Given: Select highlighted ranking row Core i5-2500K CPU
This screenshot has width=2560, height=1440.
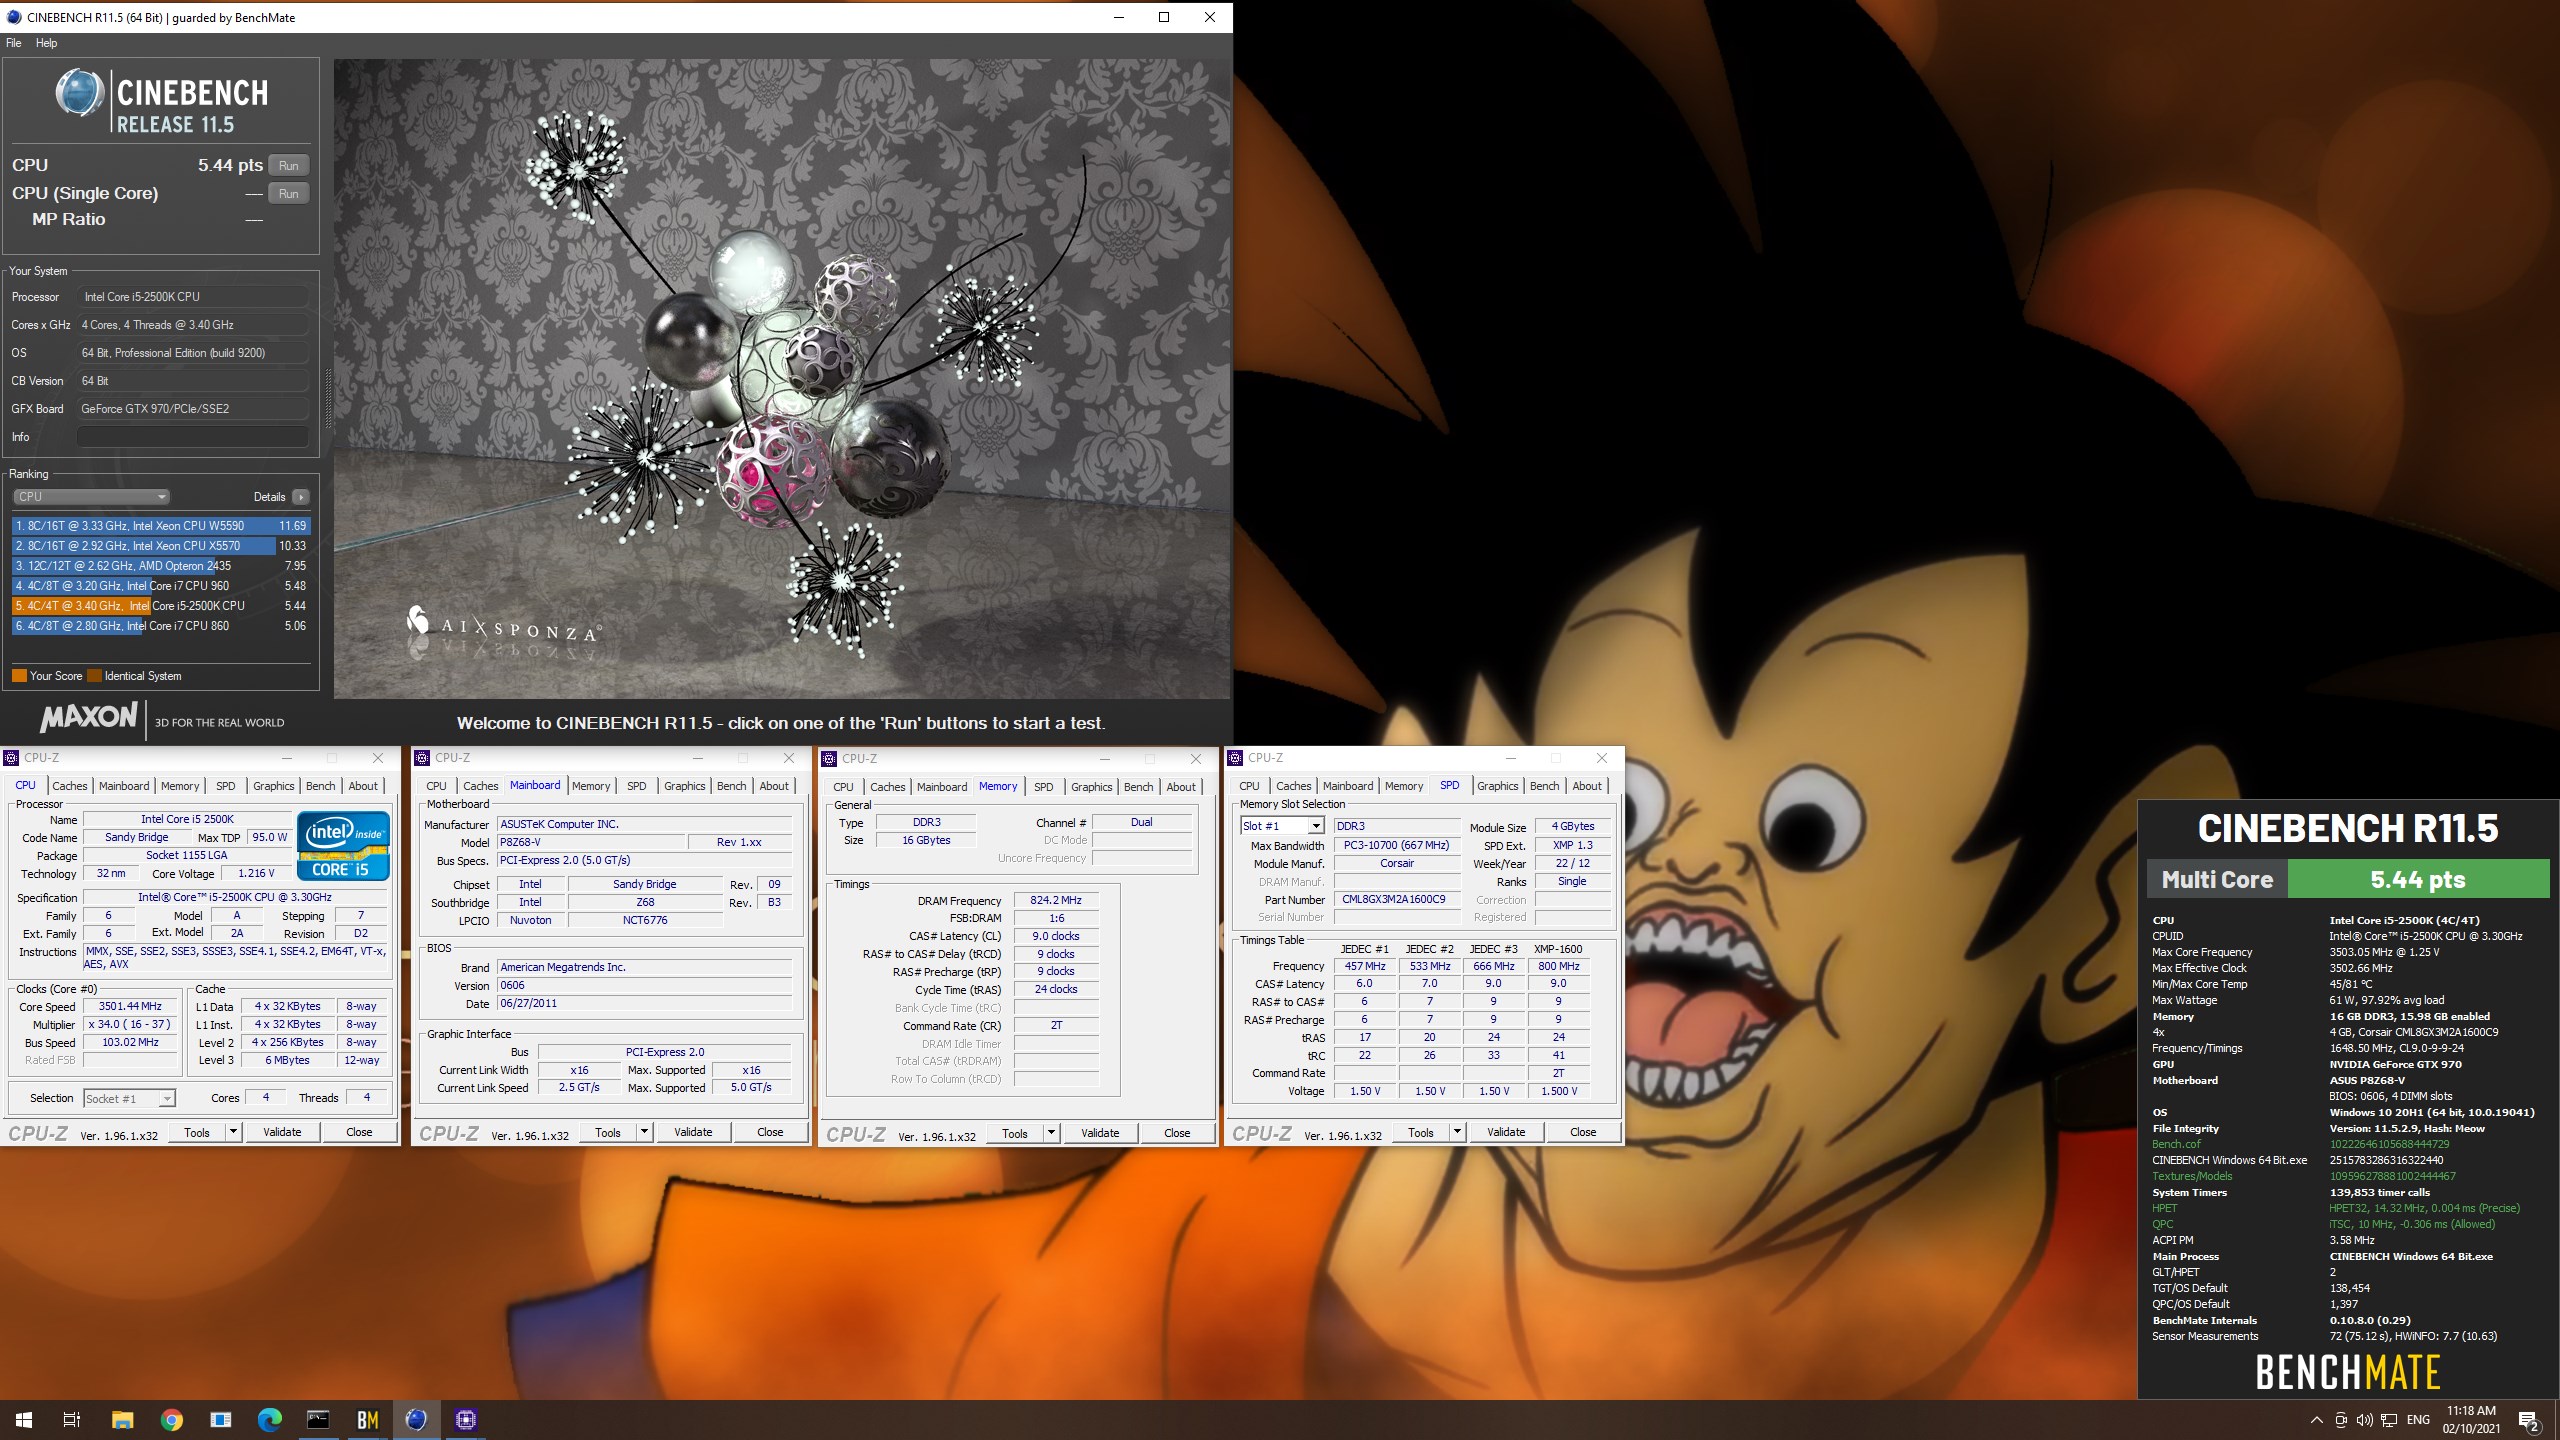Looking at the screenshot, I should click(160, 606).
